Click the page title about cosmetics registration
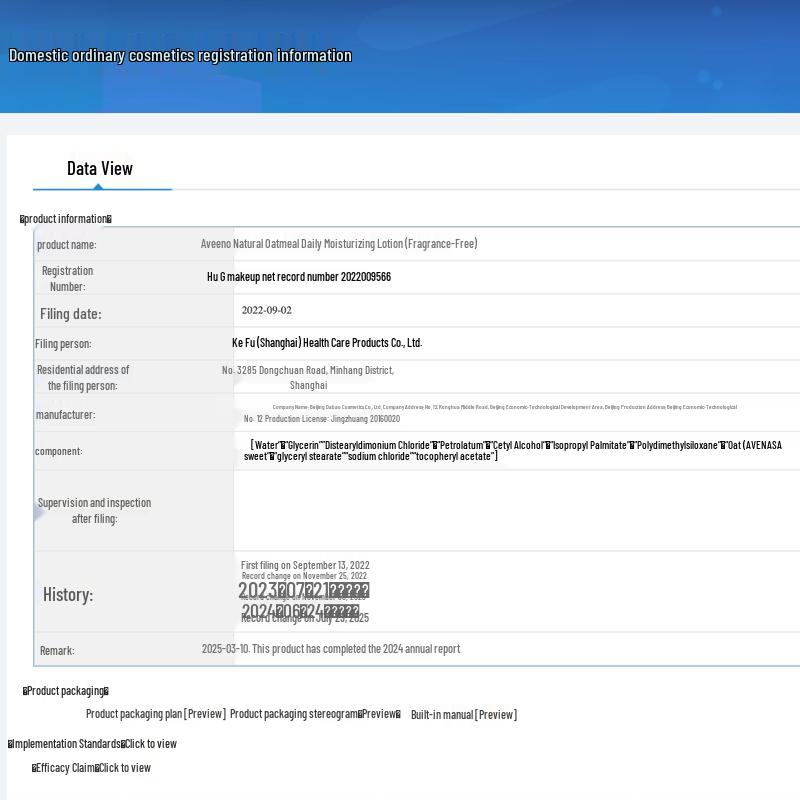The height and width of the screenshot is (800, 800). tap(180, 56)
